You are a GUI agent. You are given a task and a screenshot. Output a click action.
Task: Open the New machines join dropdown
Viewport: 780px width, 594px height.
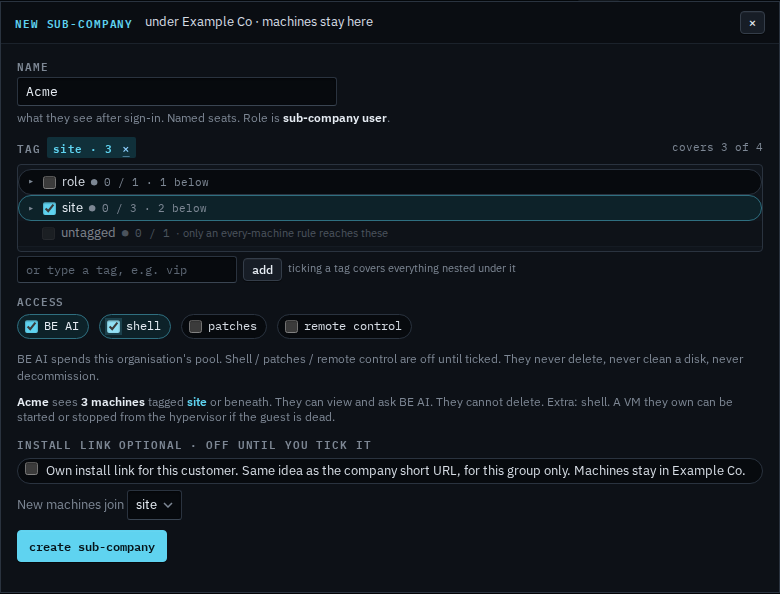(x=154, y=505)
